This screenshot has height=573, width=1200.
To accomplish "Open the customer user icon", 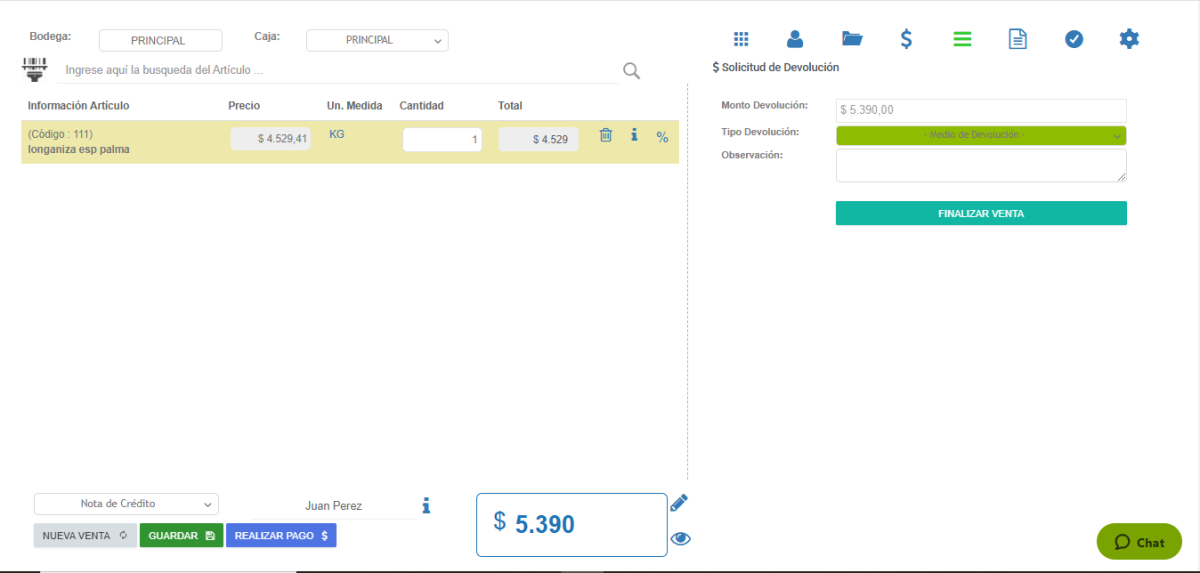I will pyautogui.click(x=795, y=39).
